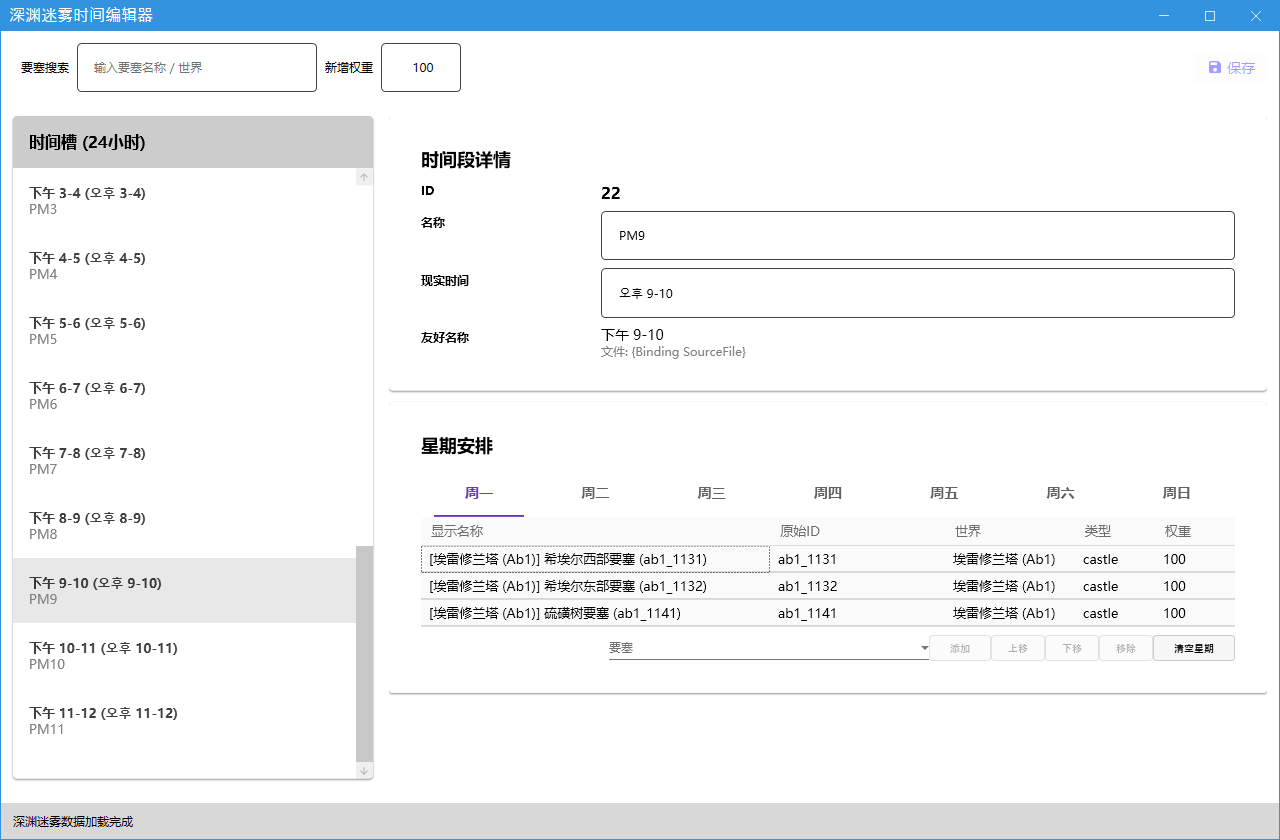Click the 时间槽 (24小时) panel header
This screenshot has width=1280, height=840.
click(193, 143)
